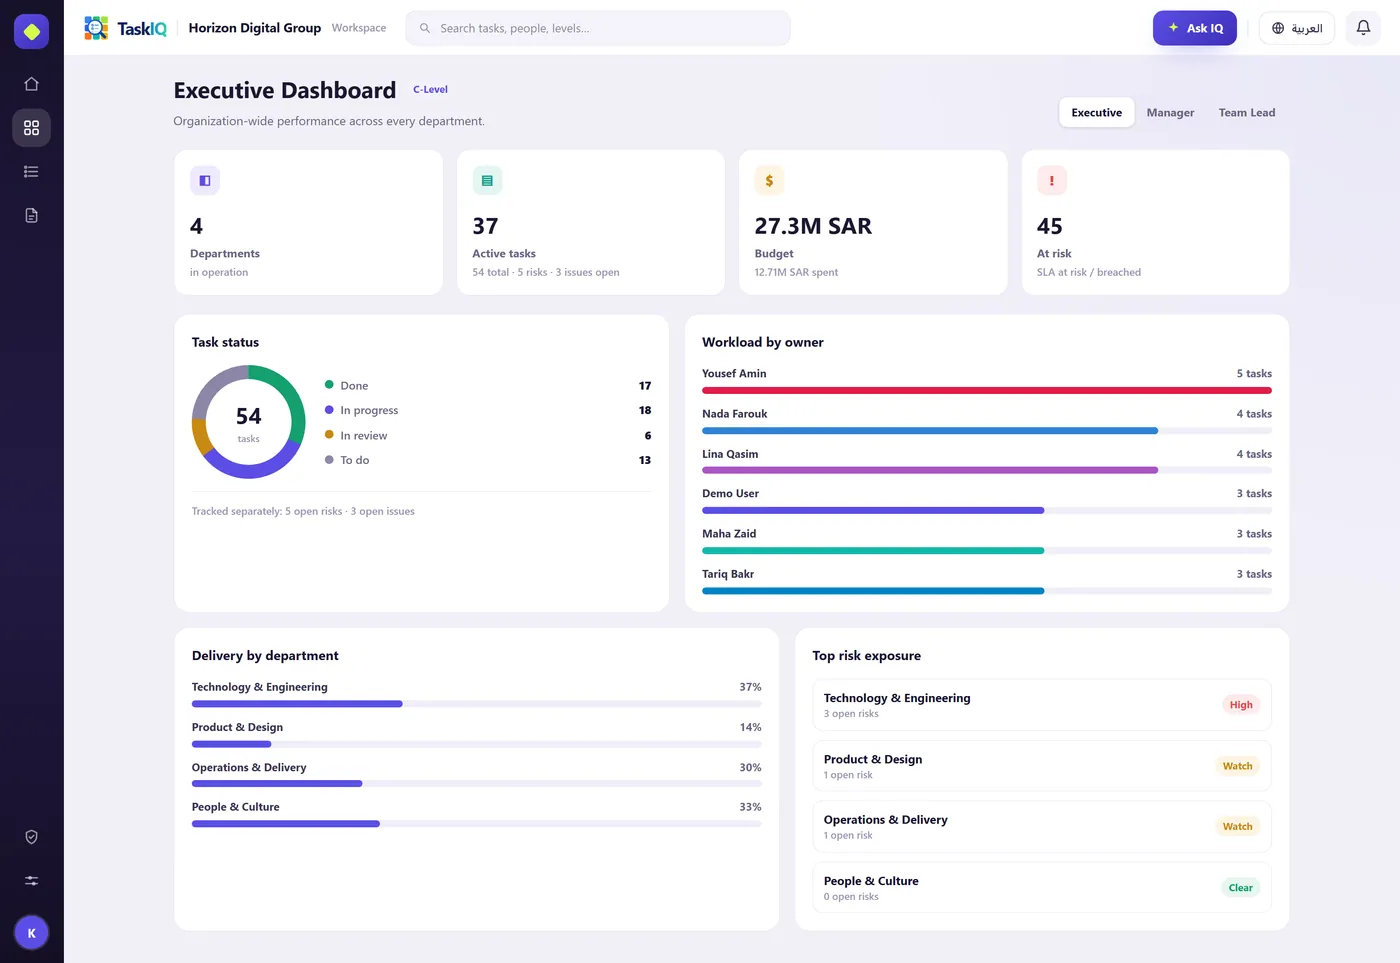The height and width of the screenshot is (963, 1400).
Task: Click Tariq Bakr workload bar
Action: coord(987,591)
